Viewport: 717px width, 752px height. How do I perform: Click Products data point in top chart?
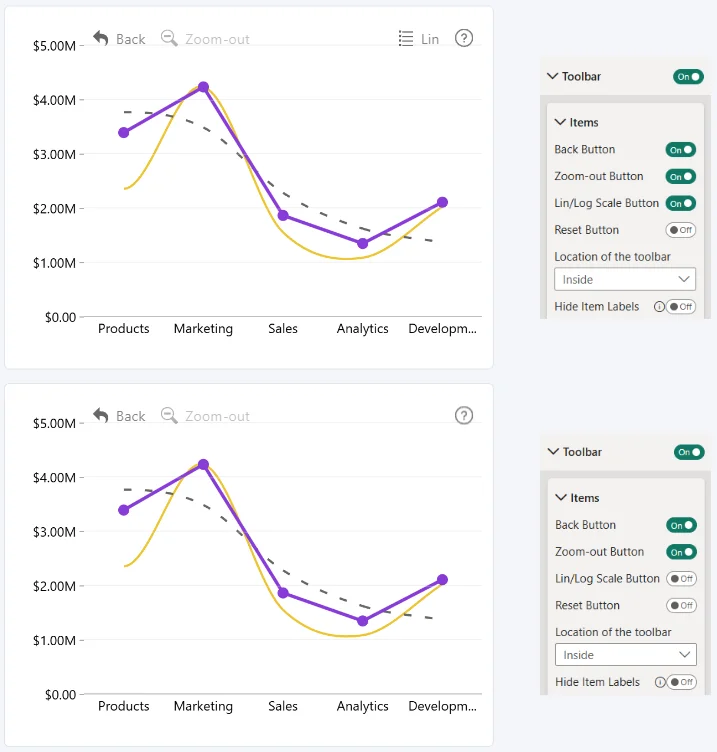[x=124, y=132]
